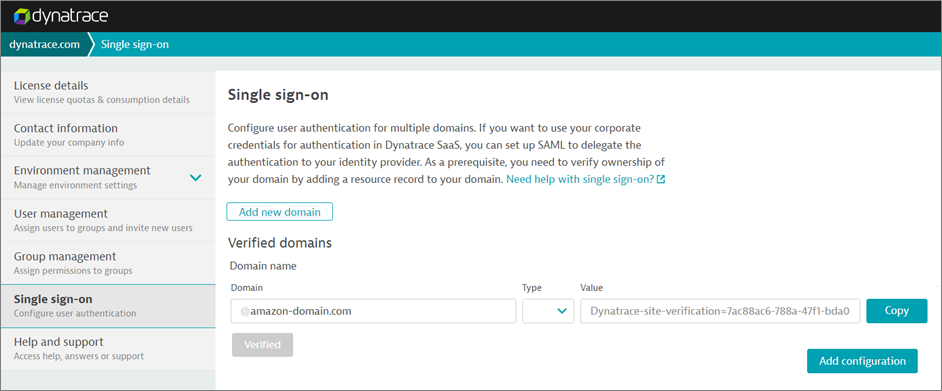Click the Value column label

tap(591, 288)
